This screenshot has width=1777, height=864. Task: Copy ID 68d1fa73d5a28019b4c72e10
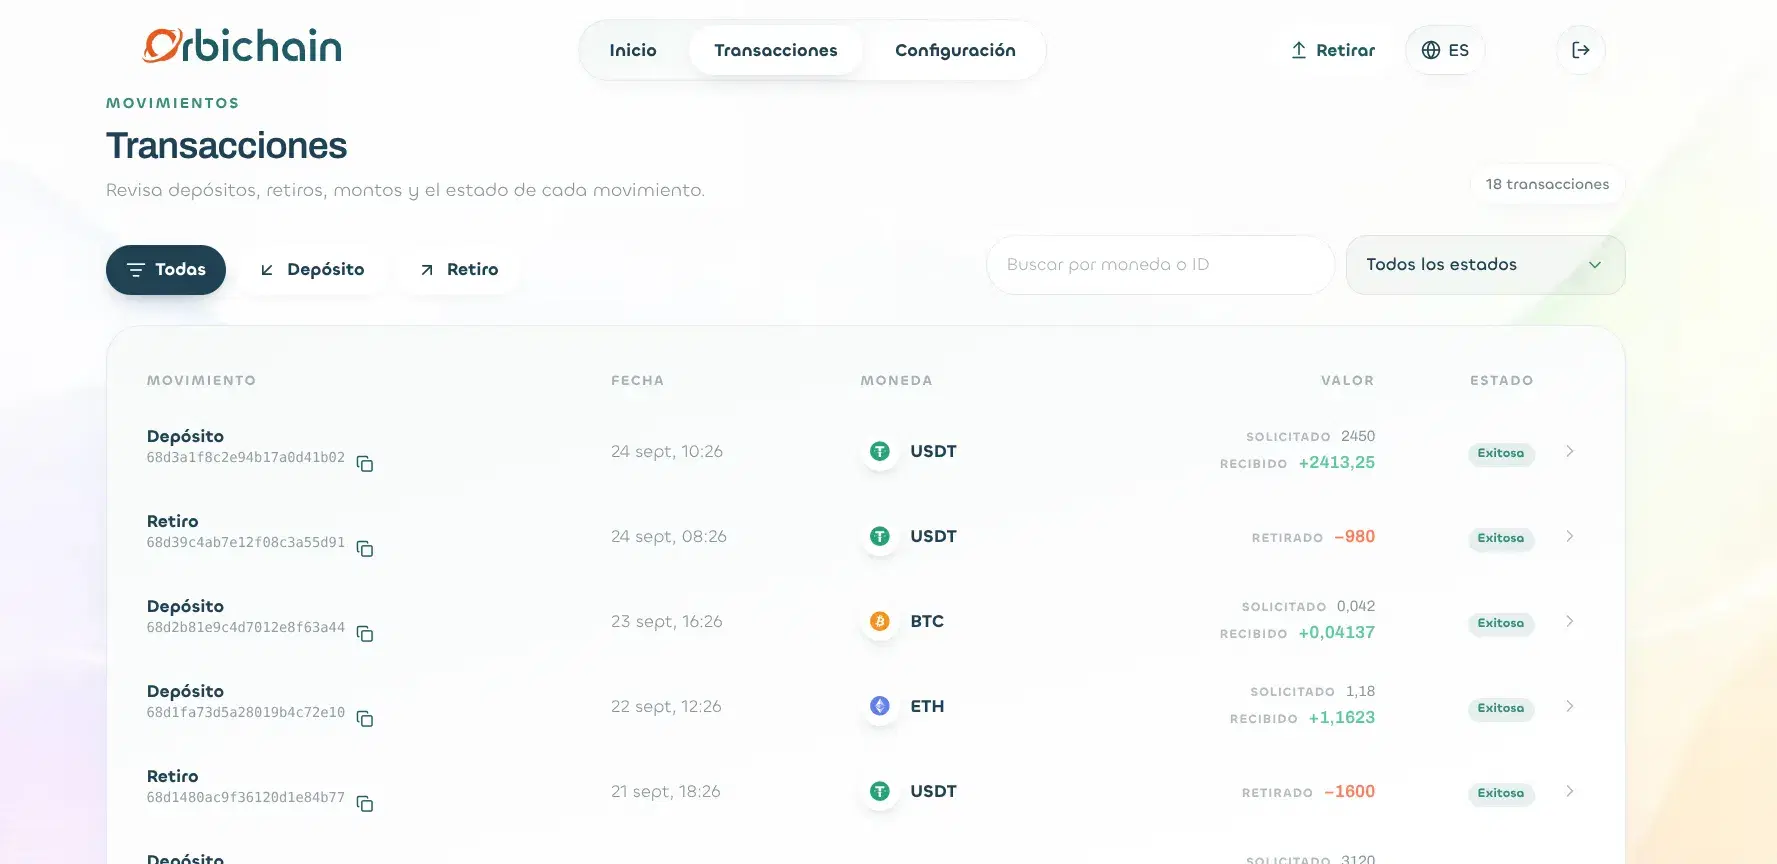click(365, 719)
